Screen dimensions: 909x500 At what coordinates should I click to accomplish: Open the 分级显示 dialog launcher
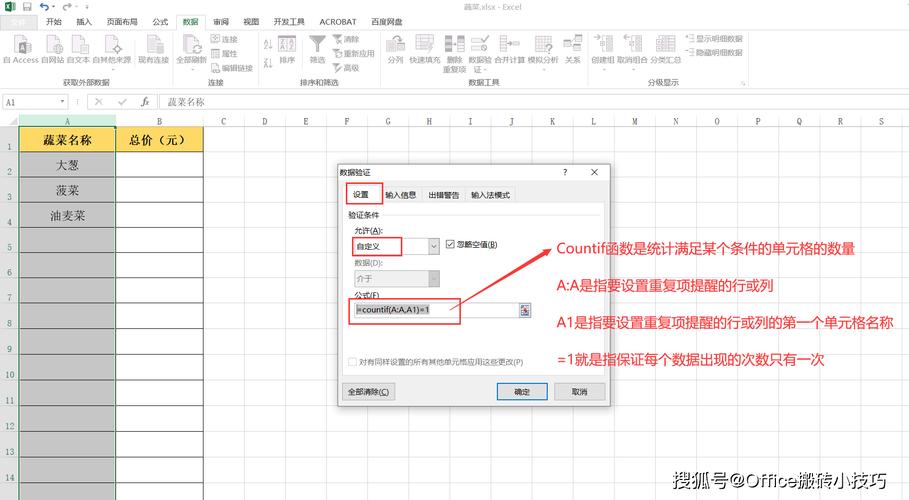743,84
